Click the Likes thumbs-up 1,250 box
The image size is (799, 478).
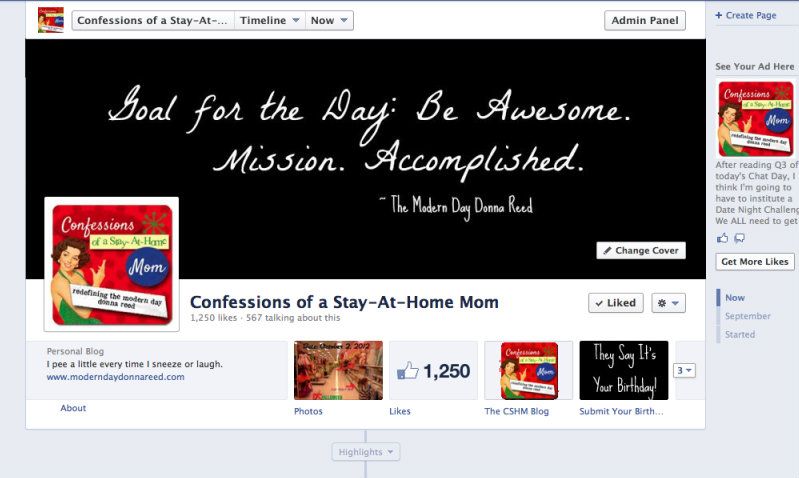tap(433, 370)
